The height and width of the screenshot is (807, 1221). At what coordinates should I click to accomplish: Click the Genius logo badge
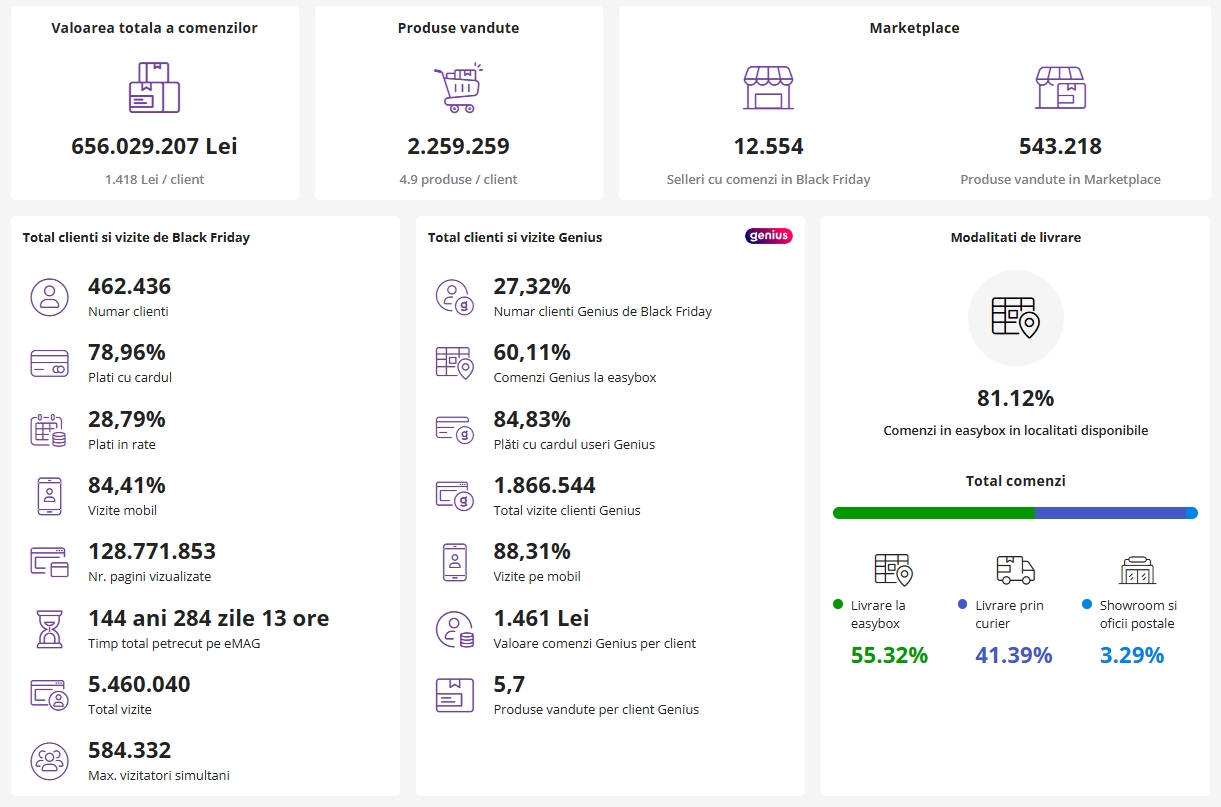point(768,236)
